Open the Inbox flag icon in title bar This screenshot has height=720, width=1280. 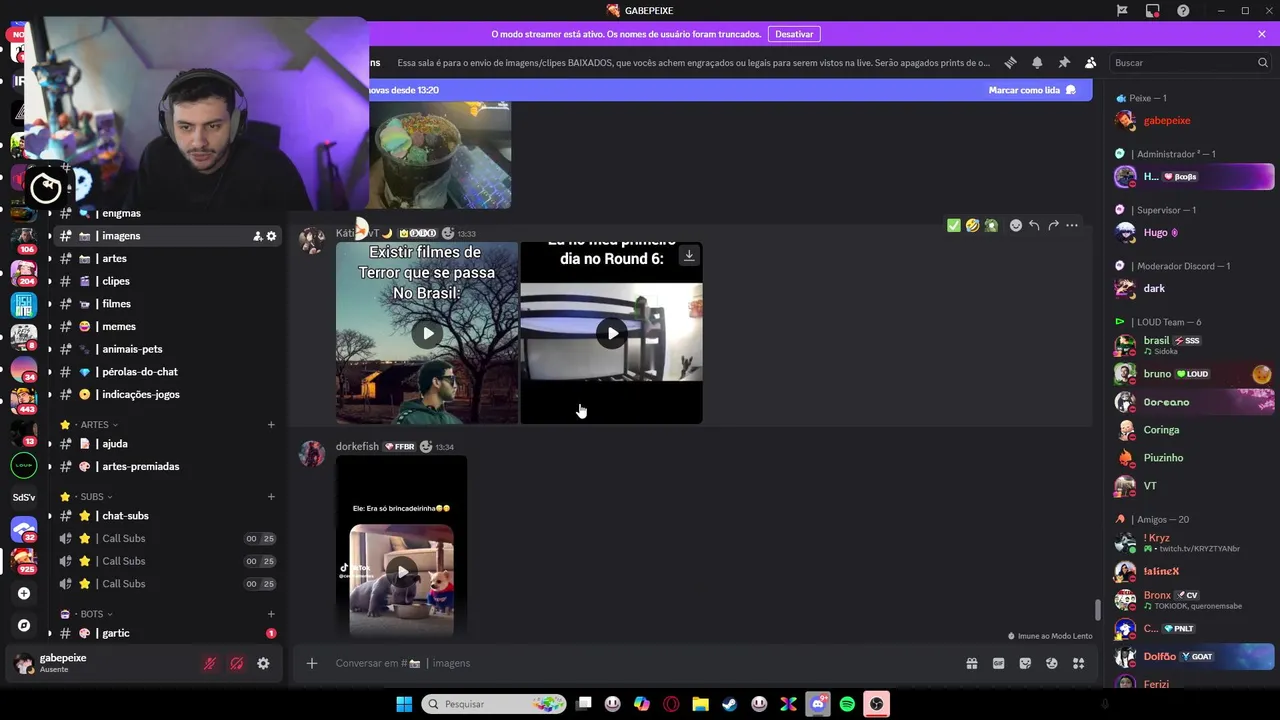1122,10
